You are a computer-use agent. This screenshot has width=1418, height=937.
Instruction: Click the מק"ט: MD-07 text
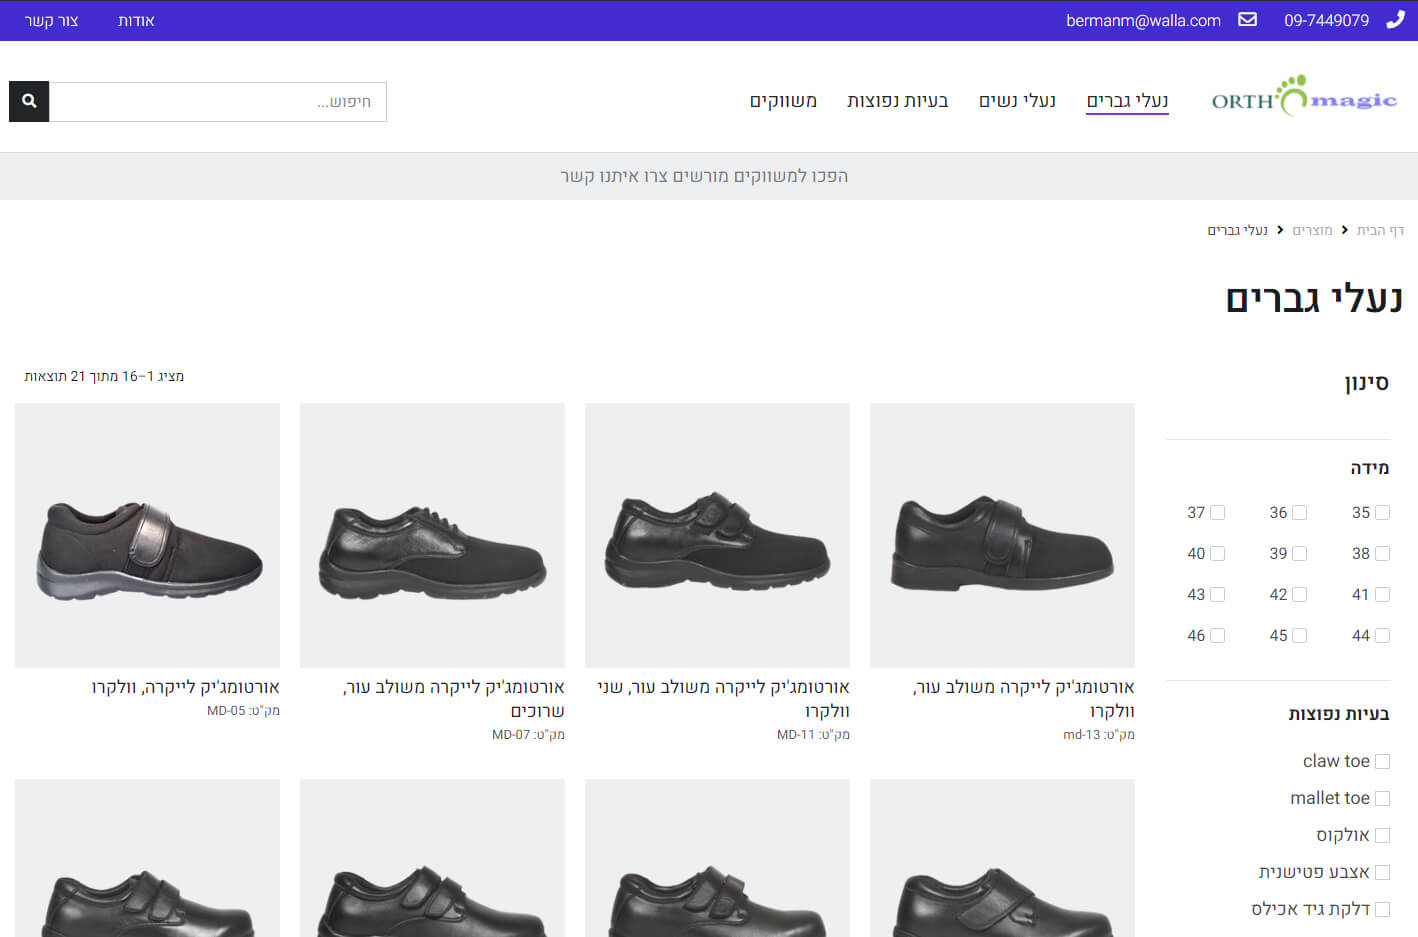coord(528,734)
